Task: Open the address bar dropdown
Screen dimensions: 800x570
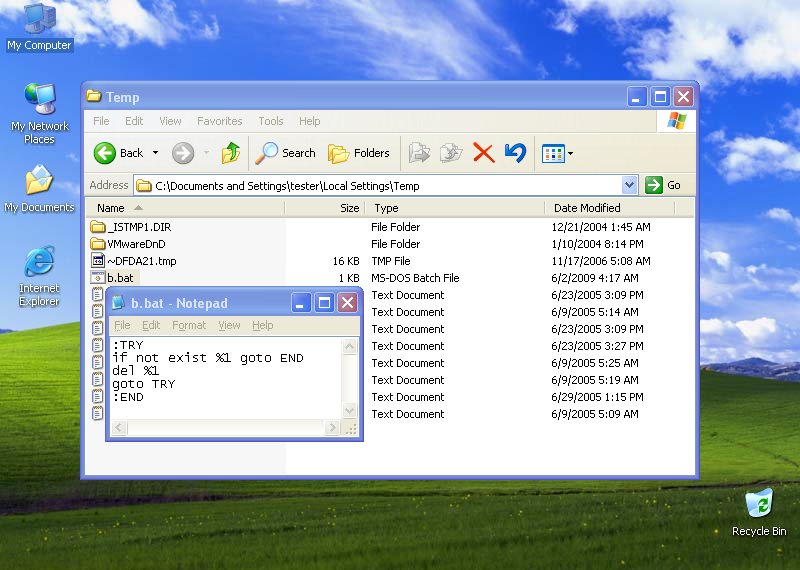Action: 630,185
